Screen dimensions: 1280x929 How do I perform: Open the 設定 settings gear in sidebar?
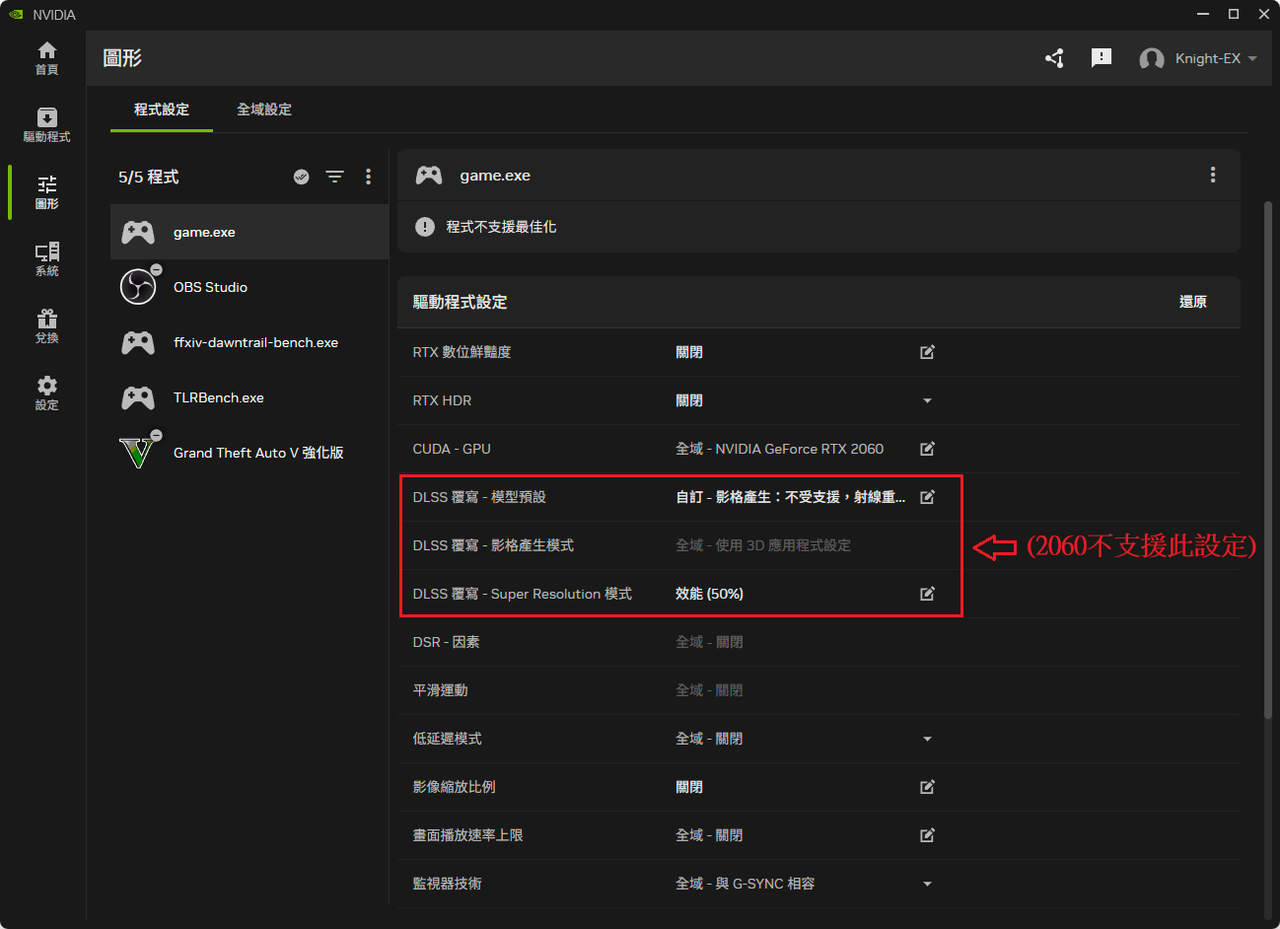[47, 393]
